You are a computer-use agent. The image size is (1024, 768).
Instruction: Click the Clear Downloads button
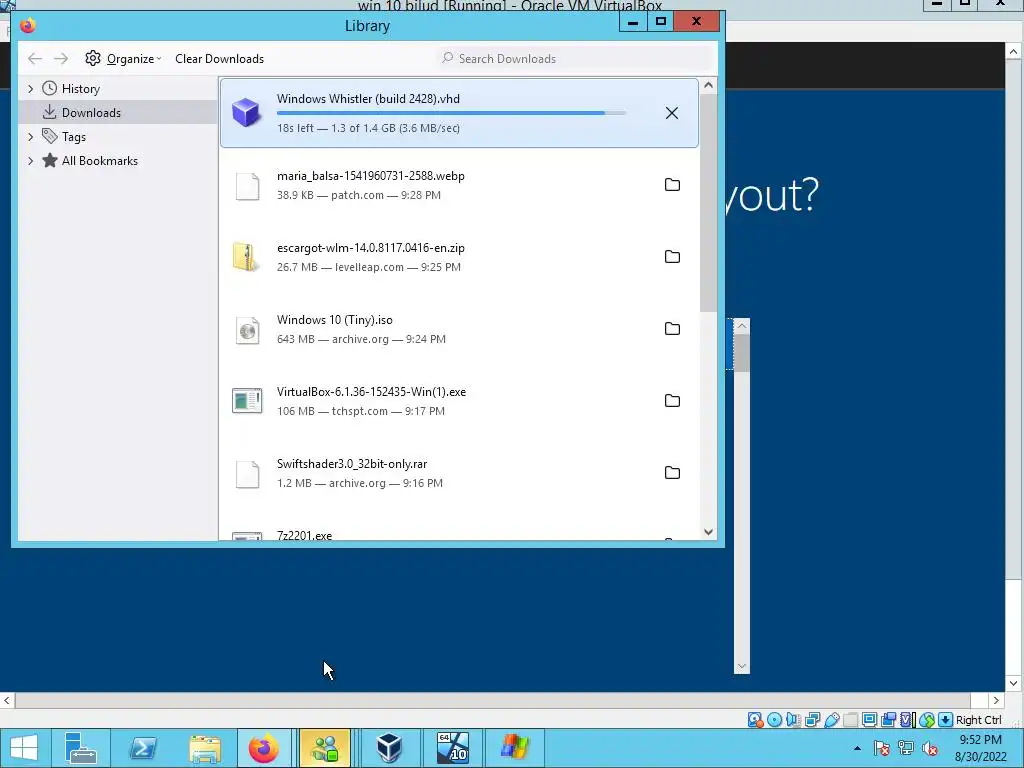click(x=219, y=59)
